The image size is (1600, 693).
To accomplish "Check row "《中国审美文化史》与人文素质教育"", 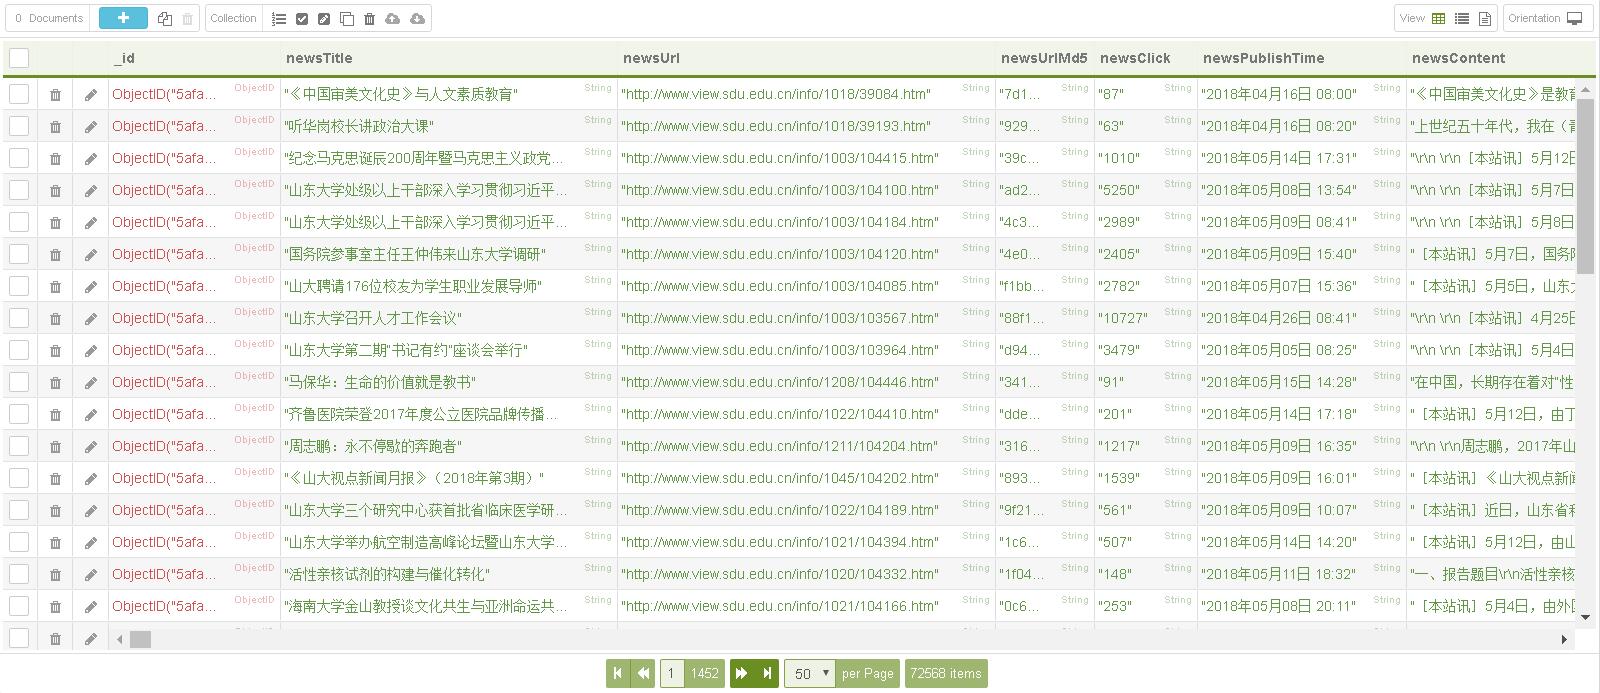I will point(19,94).
